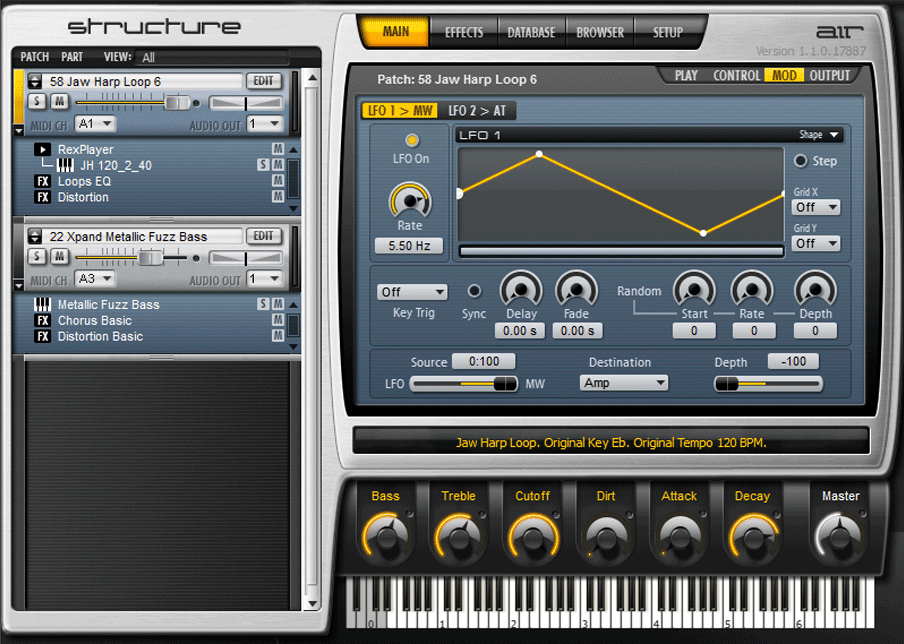This screenshot has height=644, width=904.
Task: Switch to the EFFECTS tab
Action: point(464,31)
